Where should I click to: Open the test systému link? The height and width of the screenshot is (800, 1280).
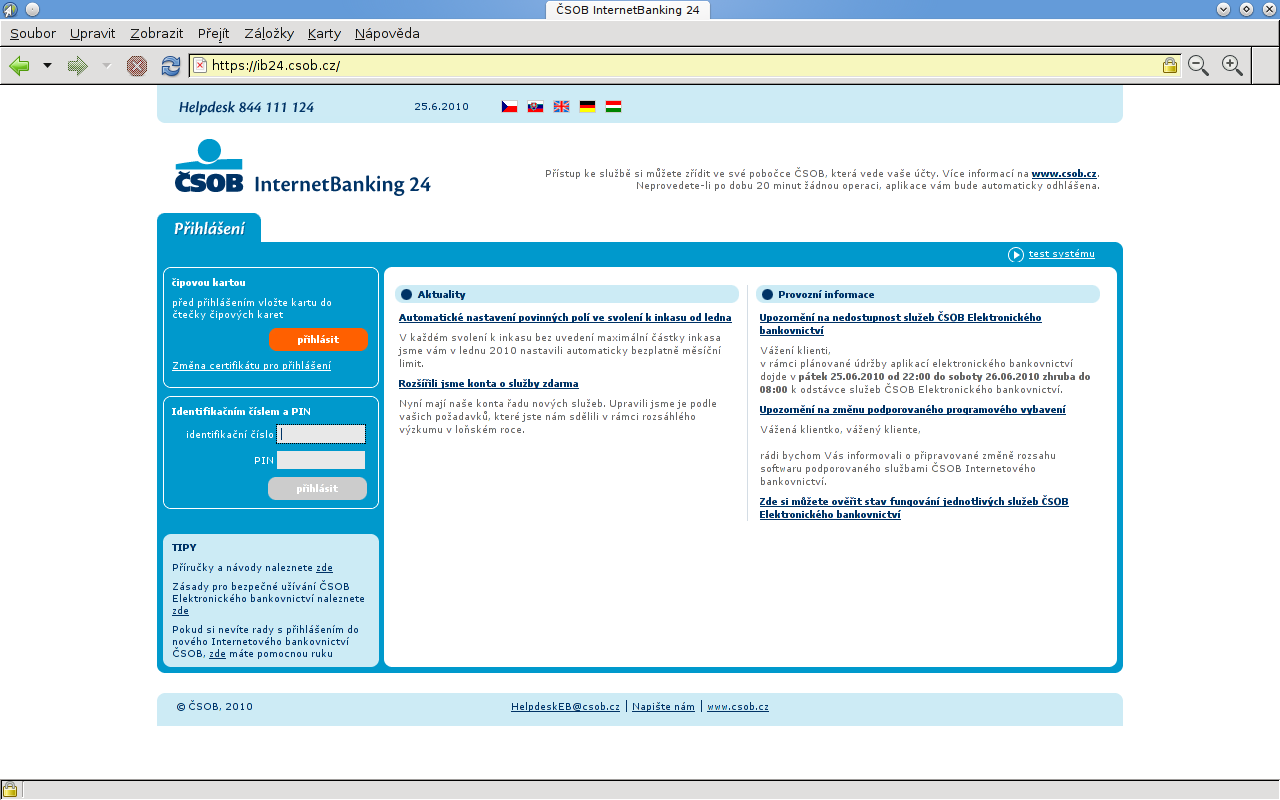[1061, 254]
